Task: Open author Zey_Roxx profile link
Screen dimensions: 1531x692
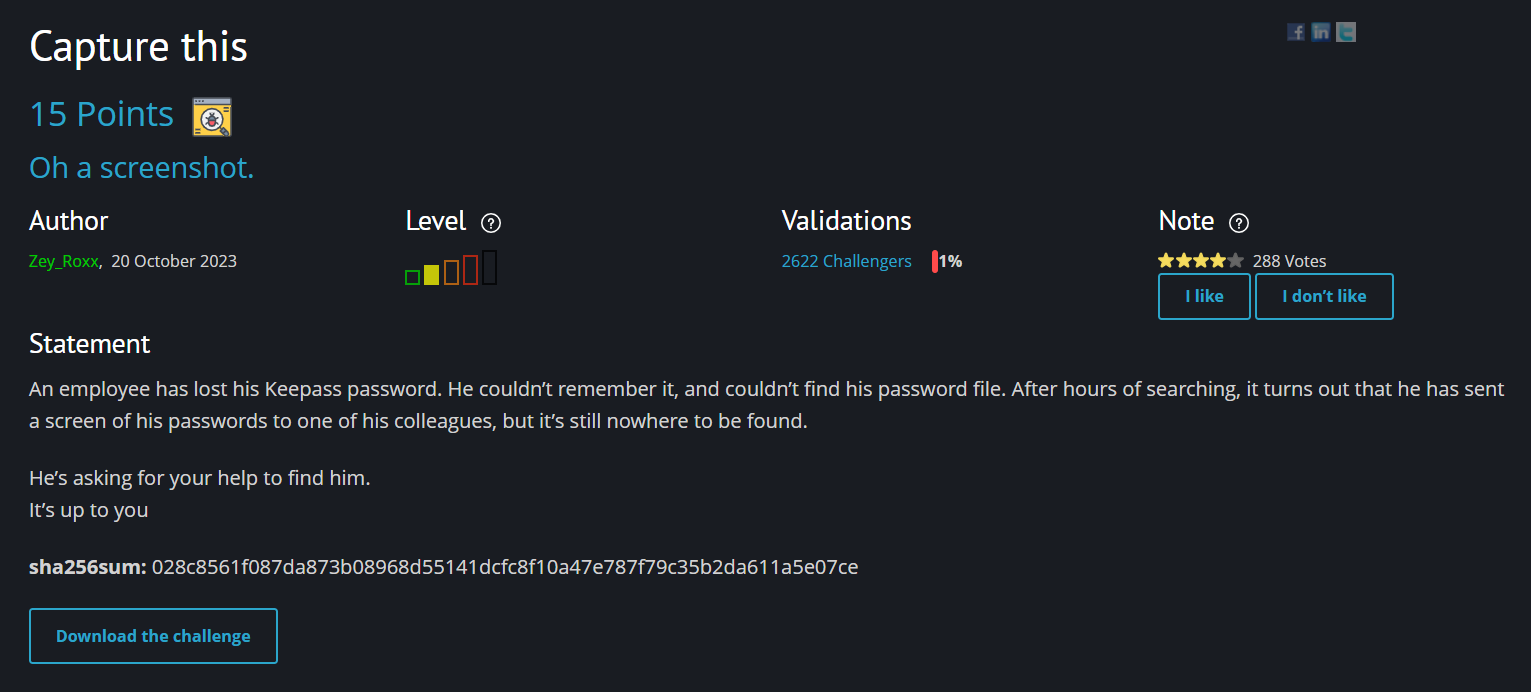Action: point(64,261)
